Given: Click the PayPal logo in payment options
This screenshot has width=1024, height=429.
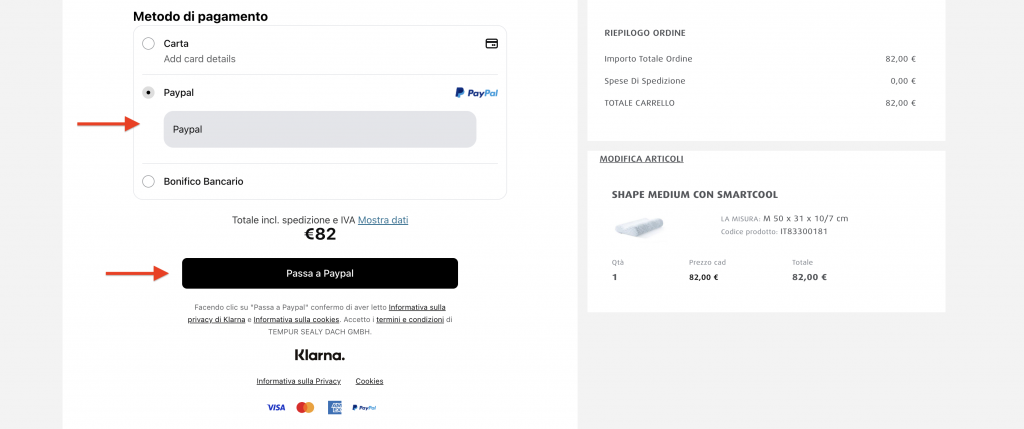Looking at the screenshot, I should point(477,93).
